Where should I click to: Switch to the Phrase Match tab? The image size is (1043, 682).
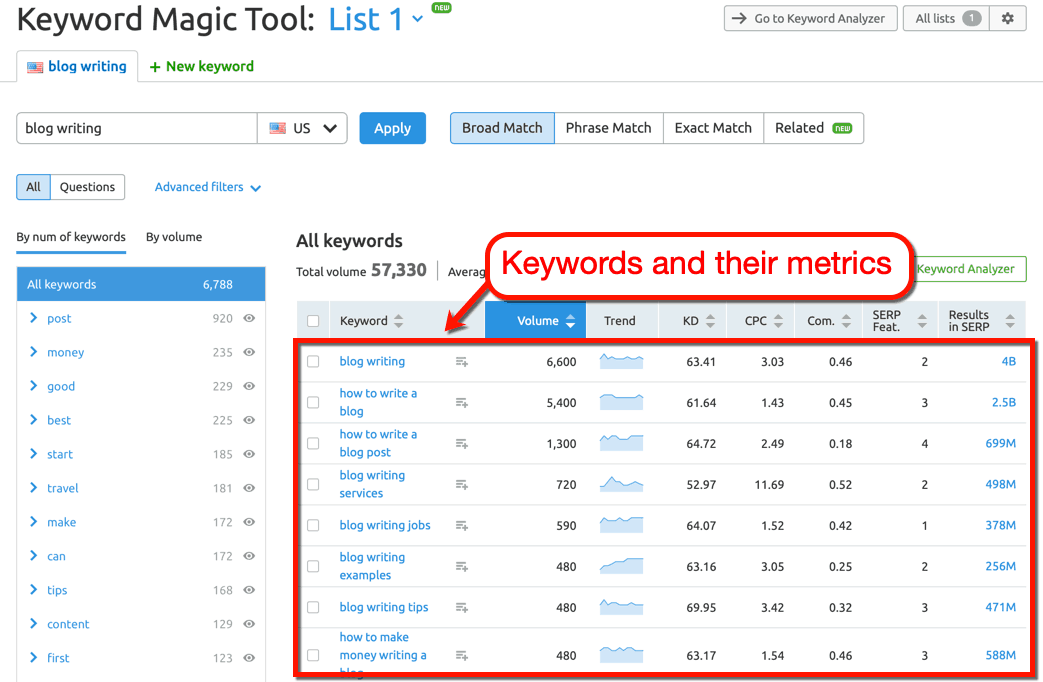[608, 128]
